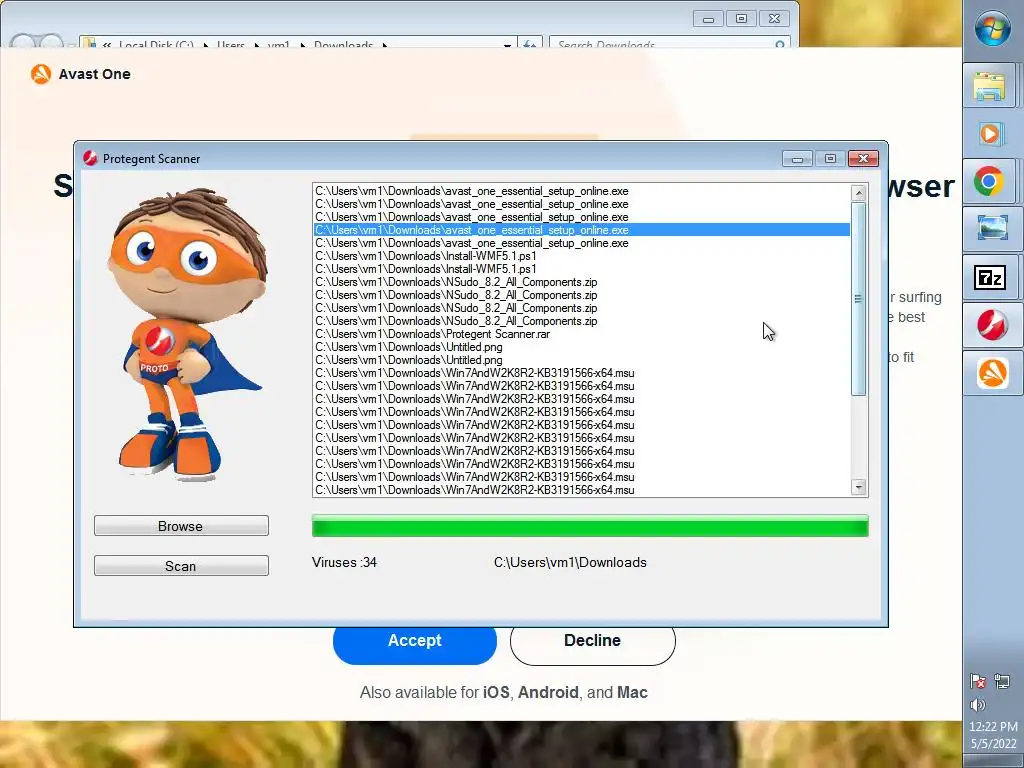This screenshot has height=768, width=1024.
Task: Launch Windows Media Player from taskbar
Action: click(x=989, y=134)
